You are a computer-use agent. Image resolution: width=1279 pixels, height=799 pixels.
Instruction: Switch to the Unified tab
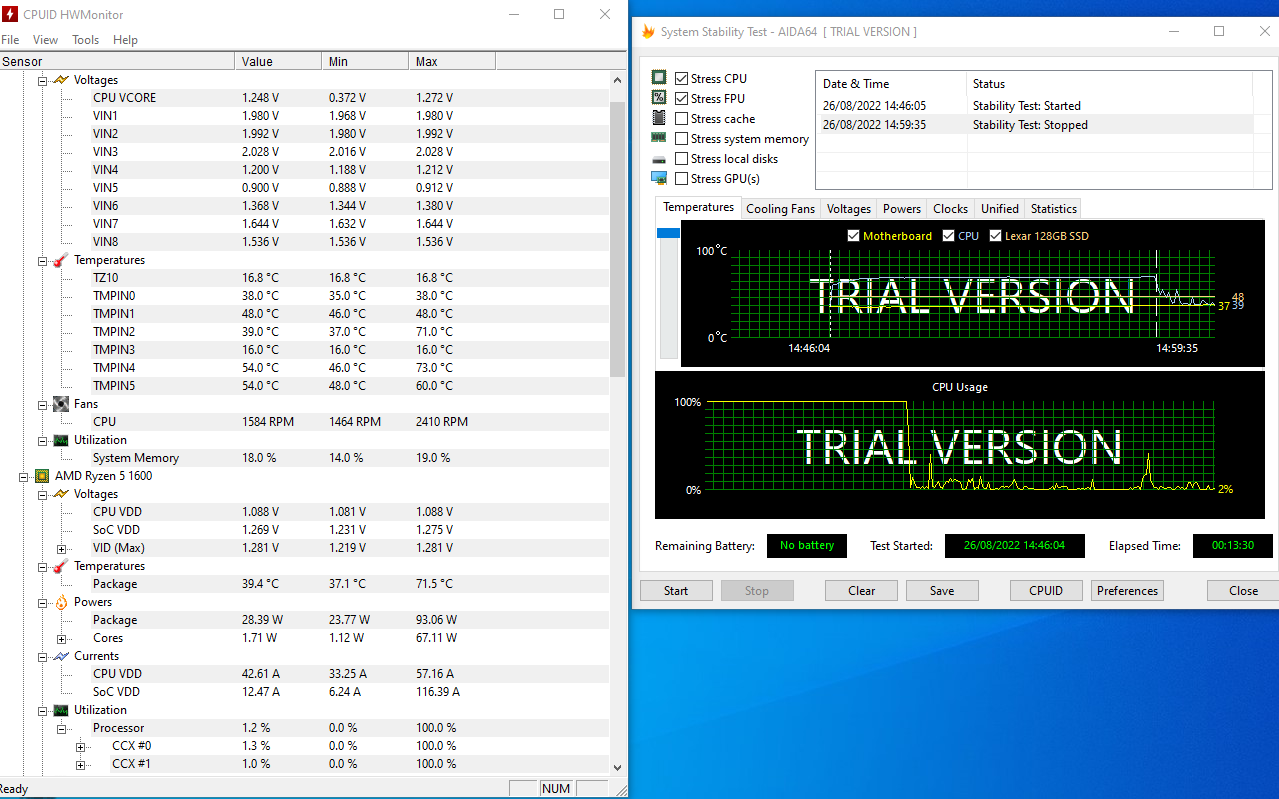pos(1000,209)
